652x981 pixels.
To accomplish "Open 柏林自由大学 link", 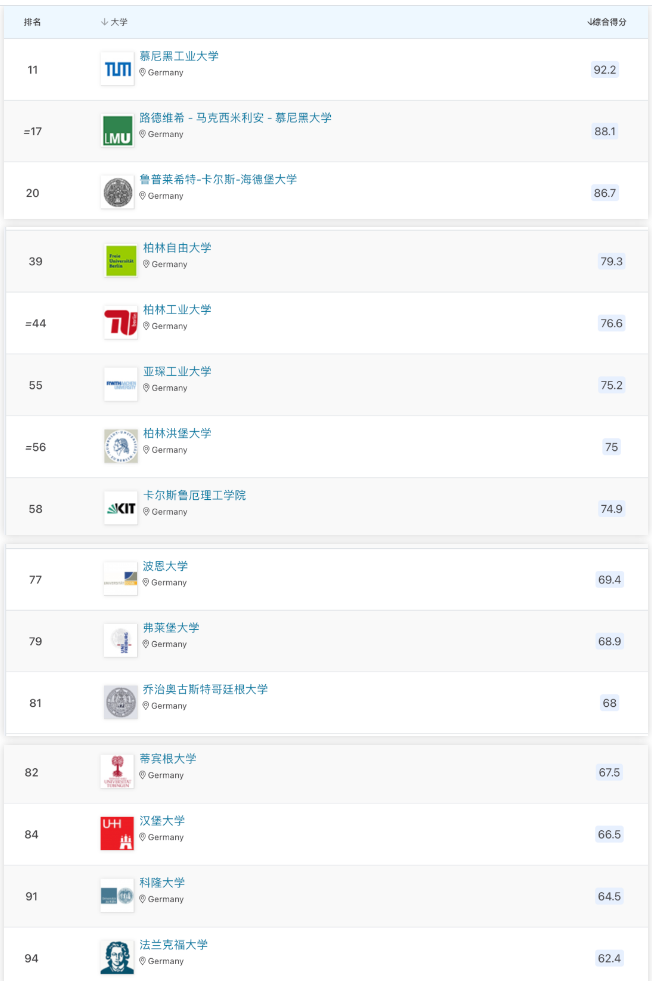I will pyautogui.click(x=177, y=248).
